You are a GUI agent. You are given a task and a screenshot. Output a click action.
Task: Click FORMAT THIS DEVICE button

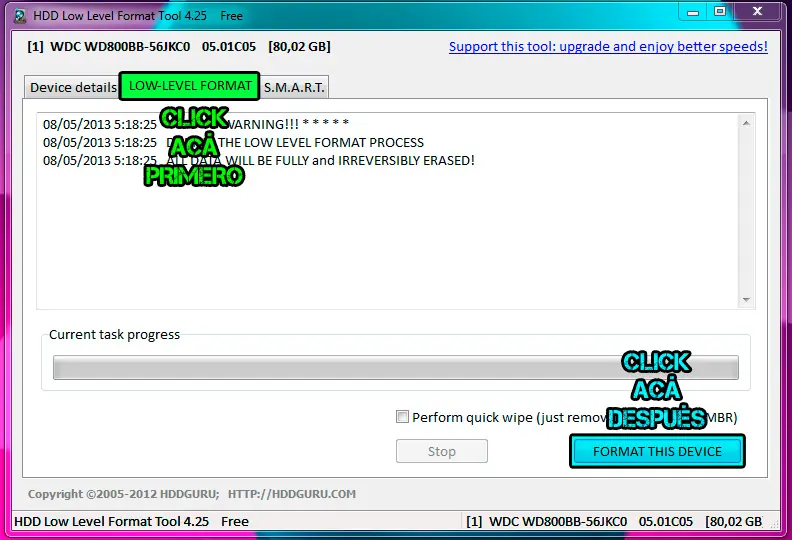pyautogui.click(x=657, y=451)
